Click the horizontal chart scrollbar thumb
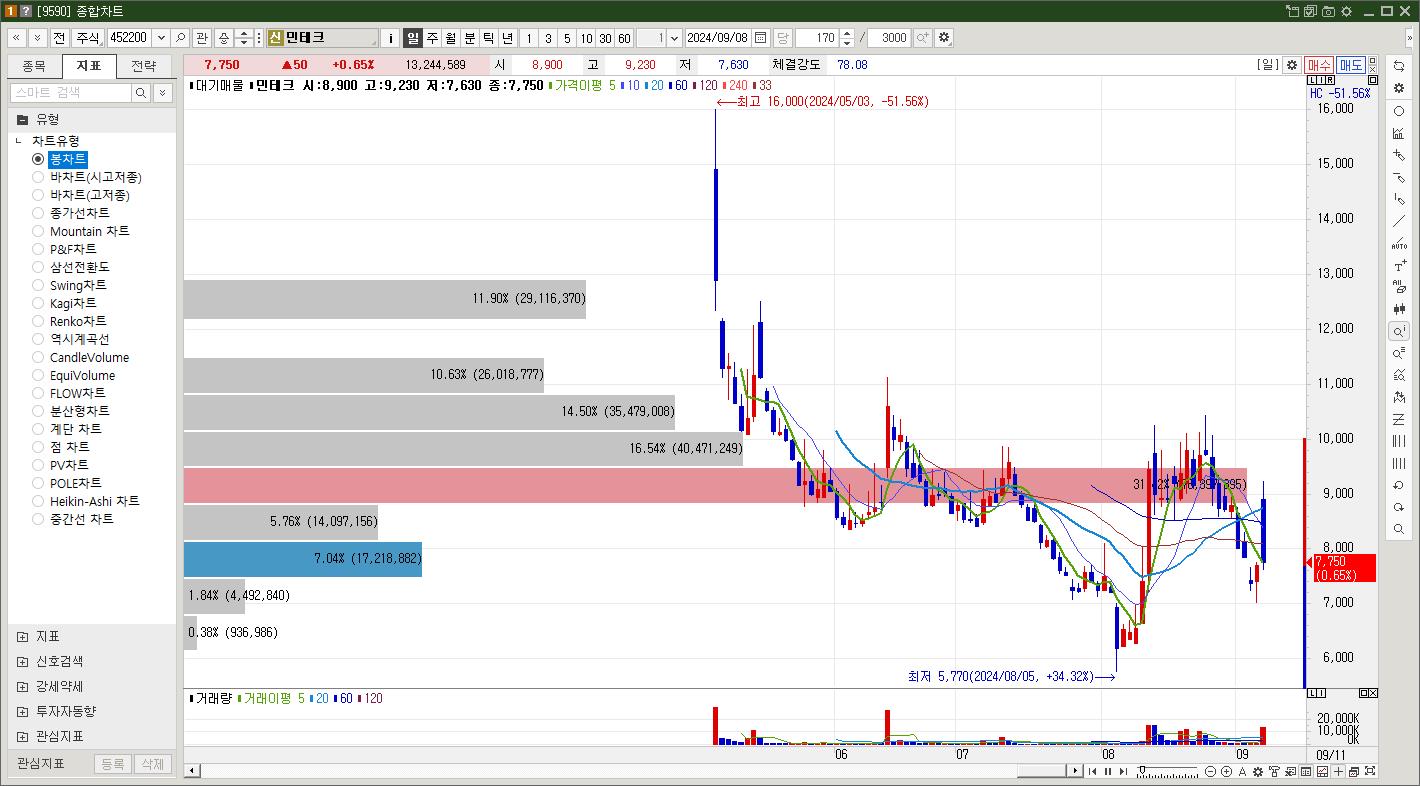 tap(1042, 771)
